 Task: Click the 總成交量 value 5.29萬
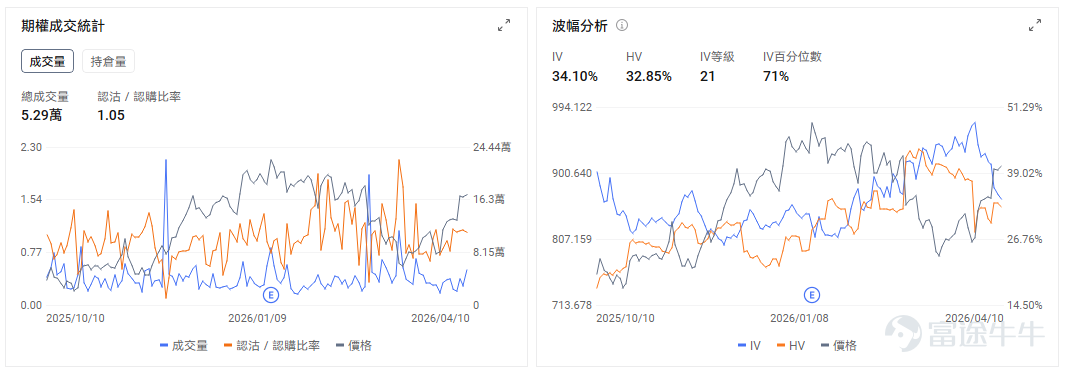(41, 115)
